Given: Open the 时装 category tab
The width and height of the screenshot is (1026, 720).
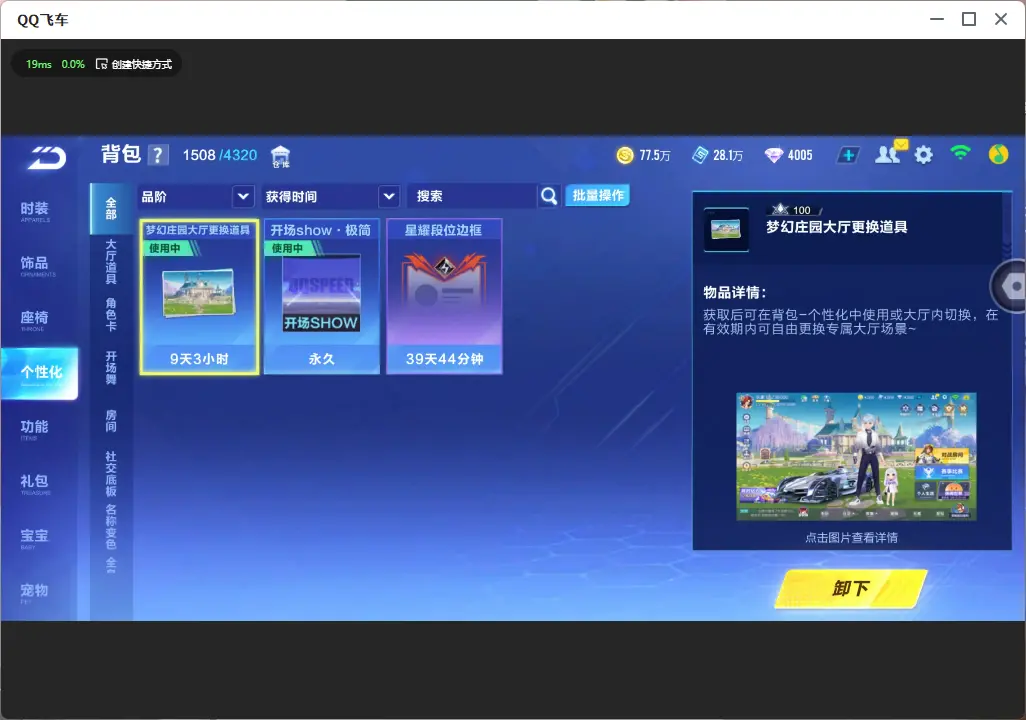Looking at the screenshot, I should click(35, 211).
